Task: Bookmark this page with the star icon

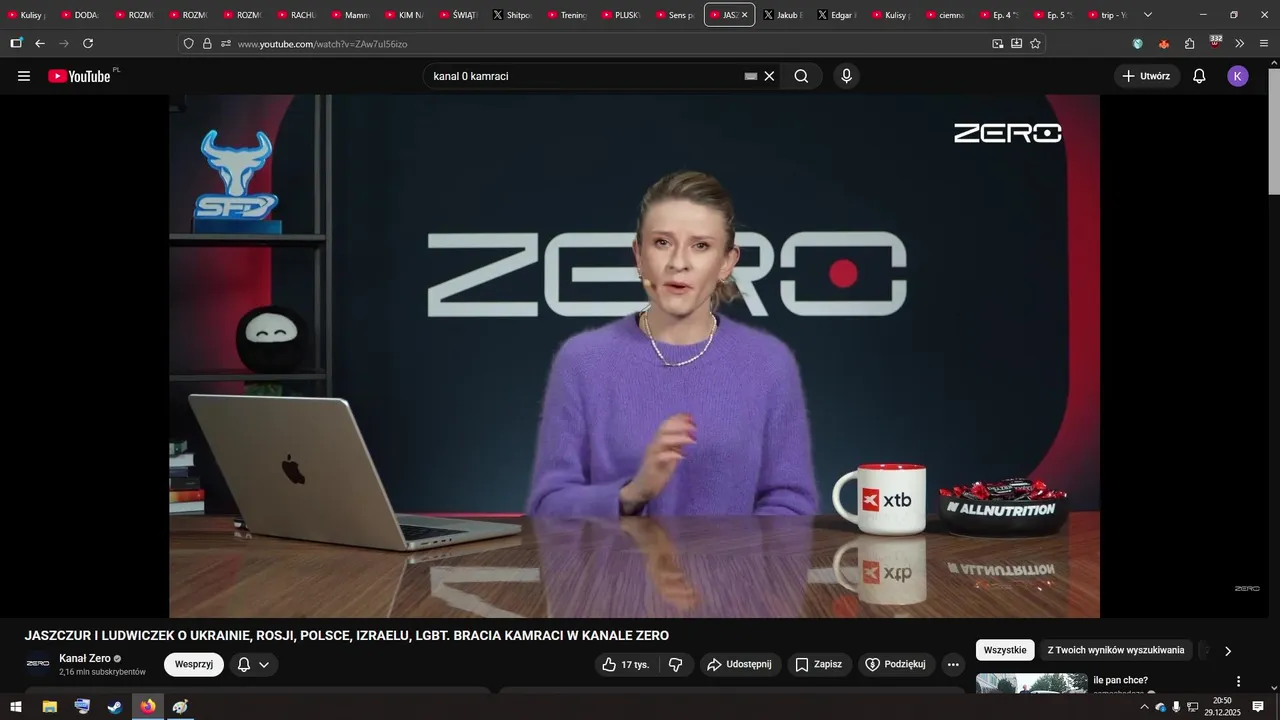Action: pyautogui.click(x=1035, y=43)
